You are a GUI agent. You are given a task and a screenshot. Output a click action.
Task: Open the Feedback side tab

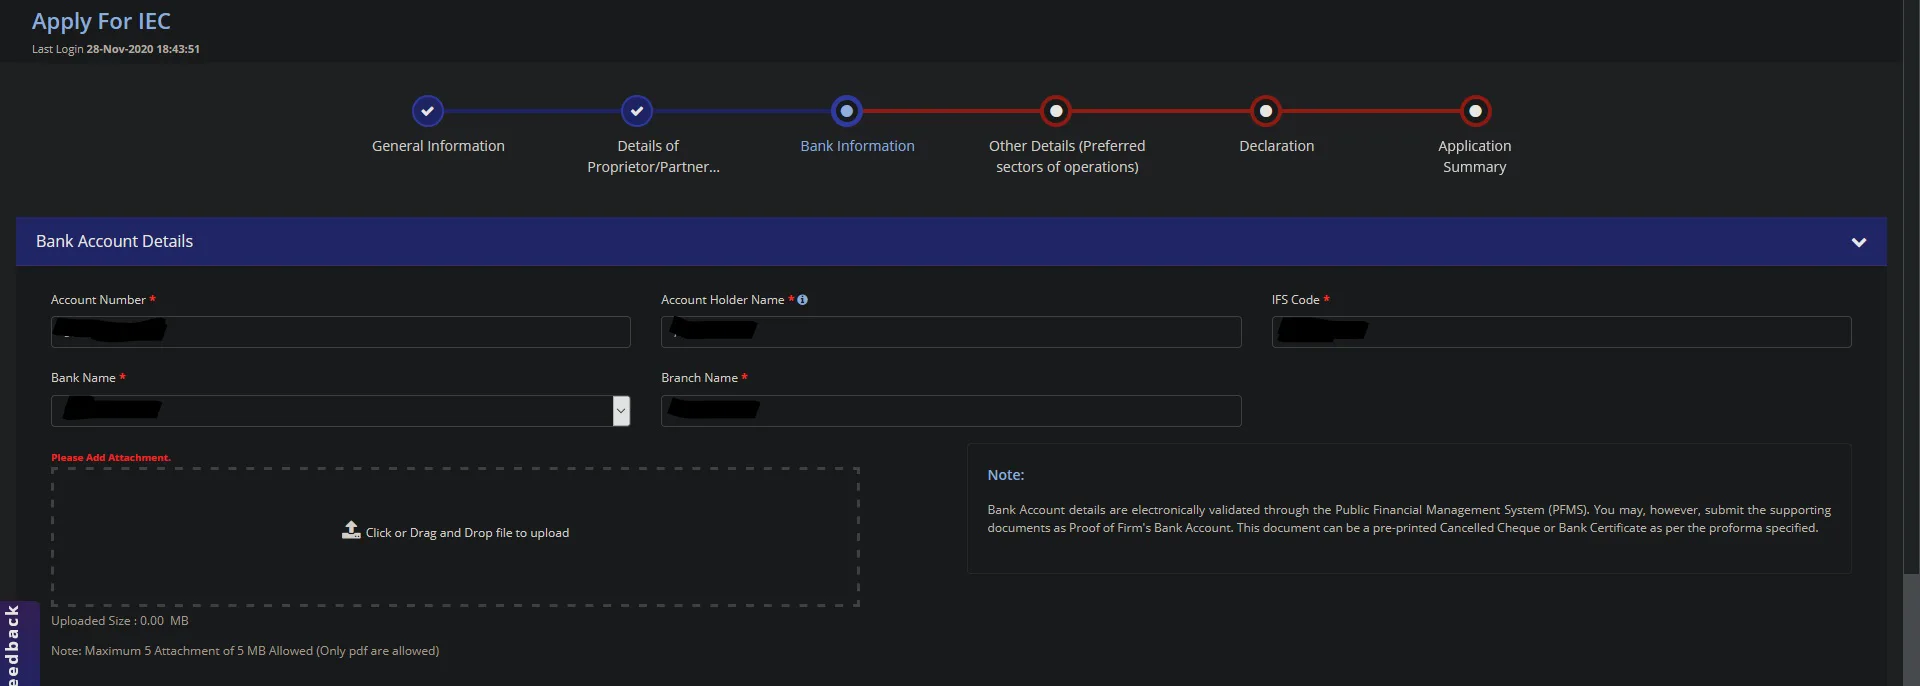[14, 644]
